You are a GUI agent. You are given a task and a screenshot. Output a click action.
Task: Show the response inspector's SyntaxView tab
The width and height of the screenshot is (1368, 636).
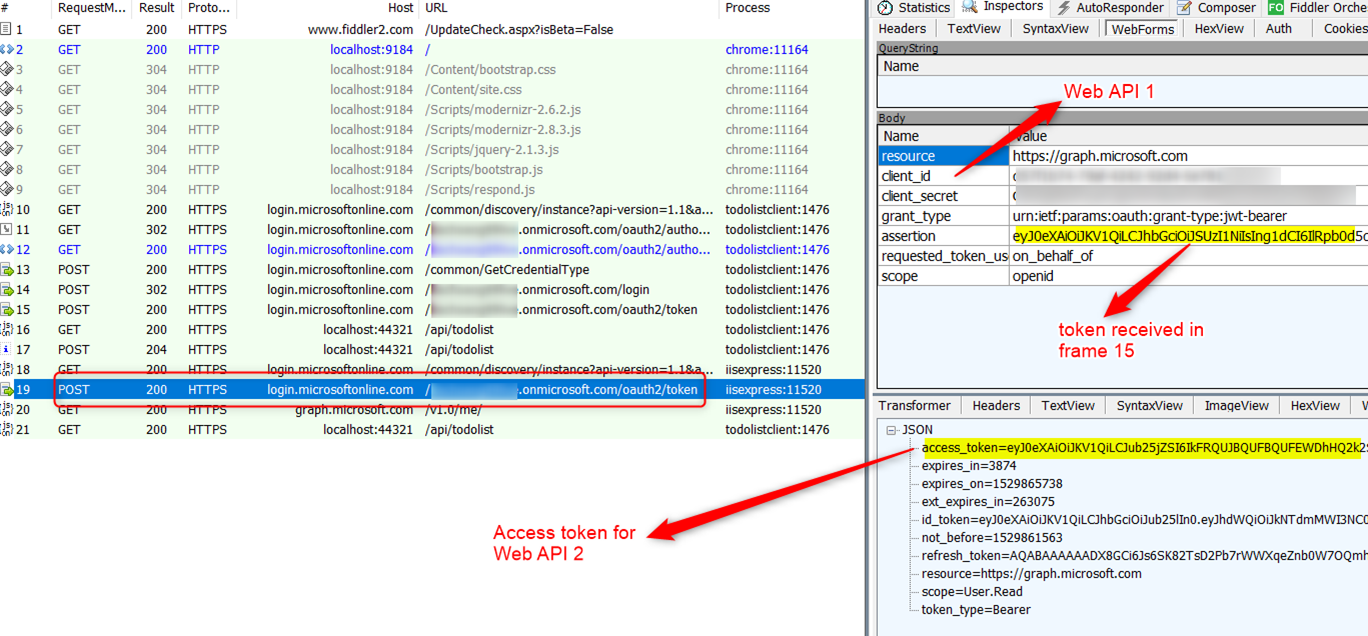(1149, 406)
